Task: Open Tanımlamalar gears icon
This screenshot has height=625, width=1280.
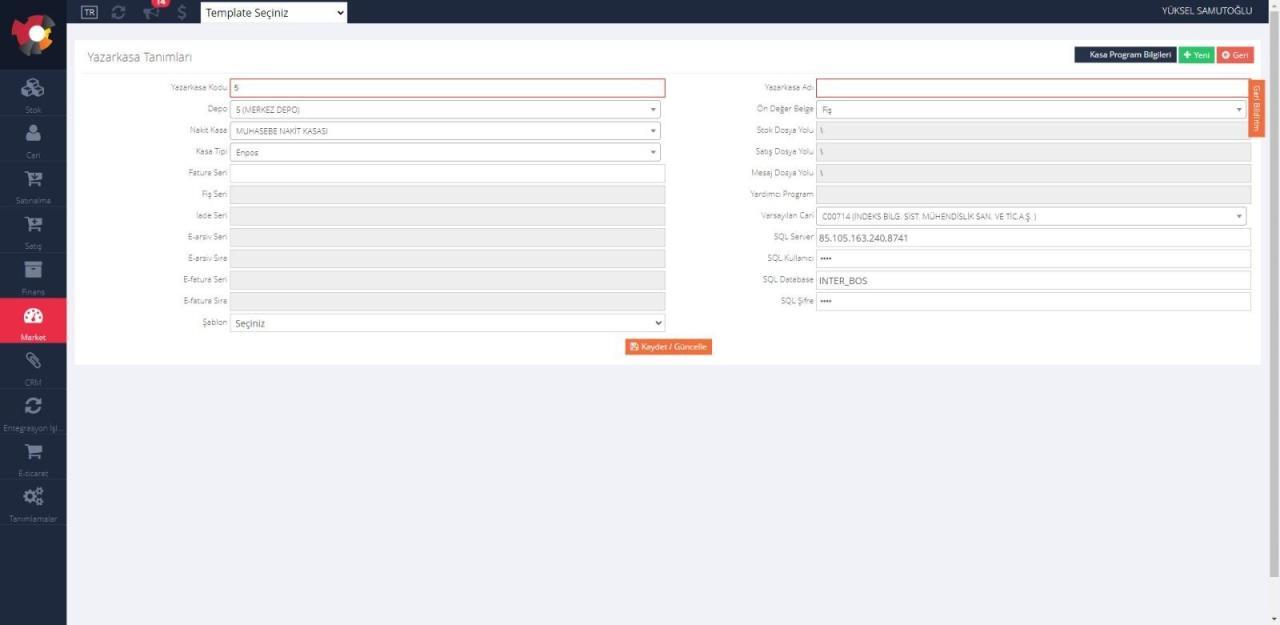Action: [33, 498]
